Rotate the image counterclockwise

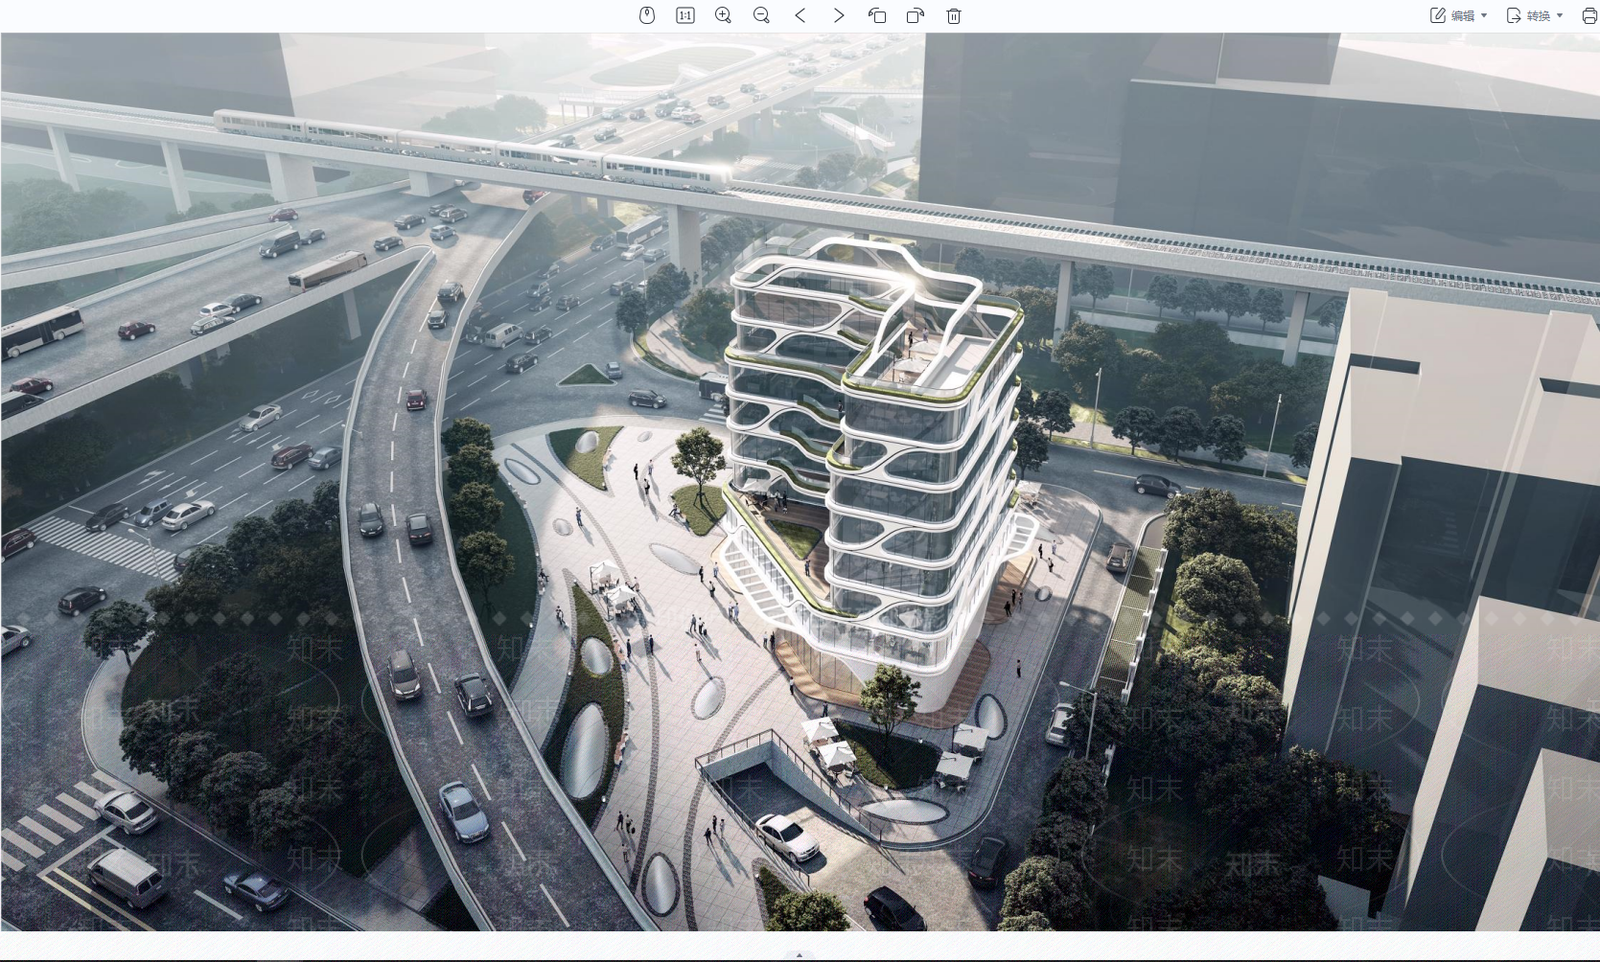[x=877, y=15]
